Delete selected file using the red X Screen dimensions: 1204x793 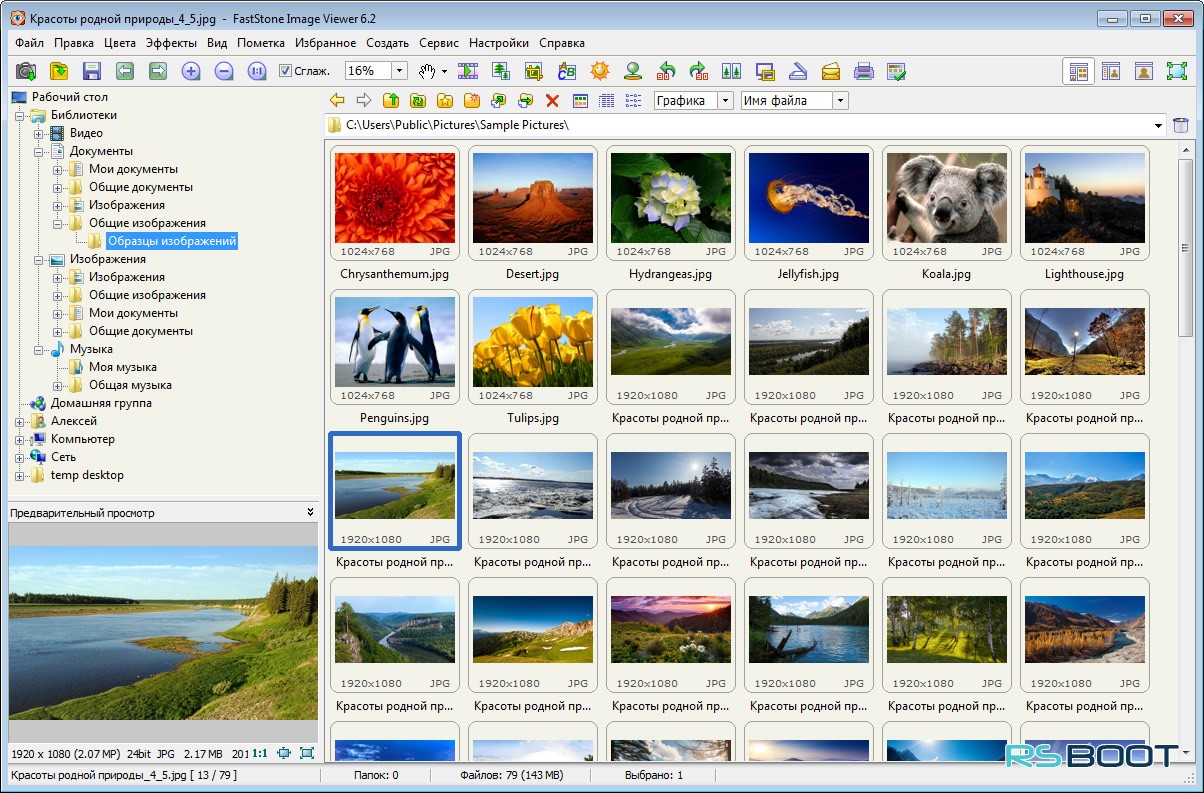[551, 100]
